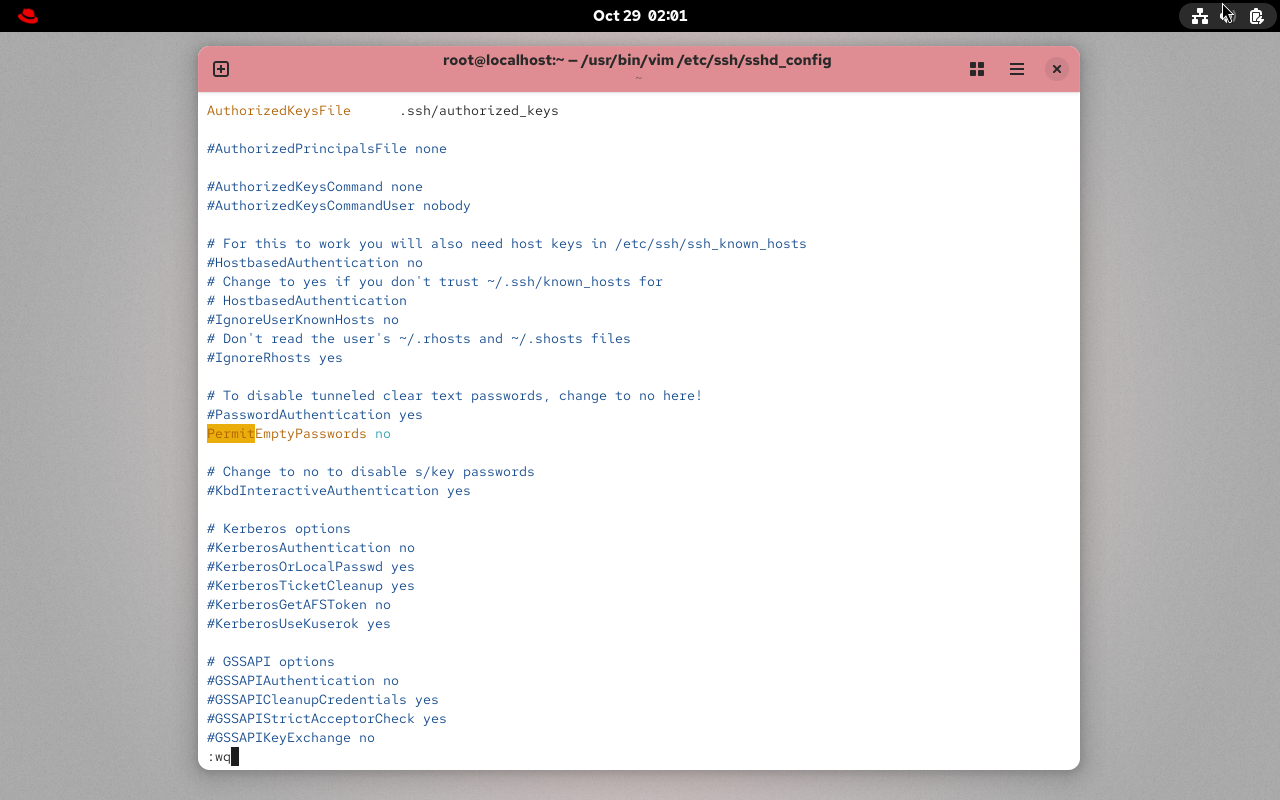Click the #GSSAPIKeyExchange no line

point(290,737)
